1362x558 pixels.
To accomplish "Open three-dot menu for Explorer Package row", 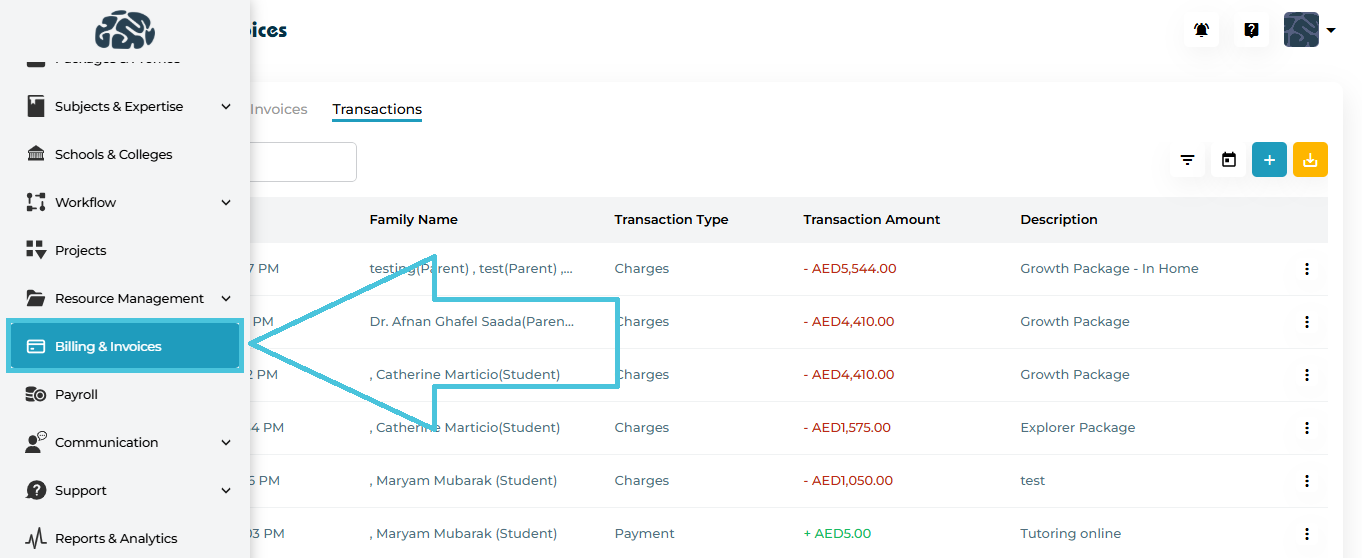I will click(1306, 428).
